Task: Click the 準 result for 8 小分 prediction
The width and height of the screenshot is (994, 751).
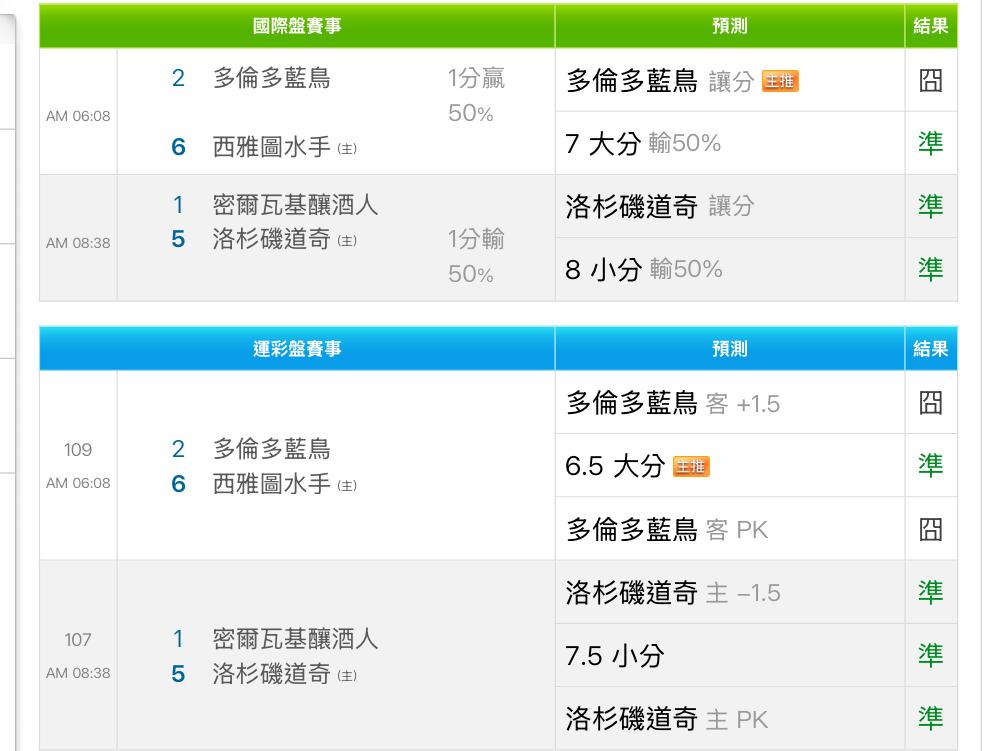Action: click(930, 269)
